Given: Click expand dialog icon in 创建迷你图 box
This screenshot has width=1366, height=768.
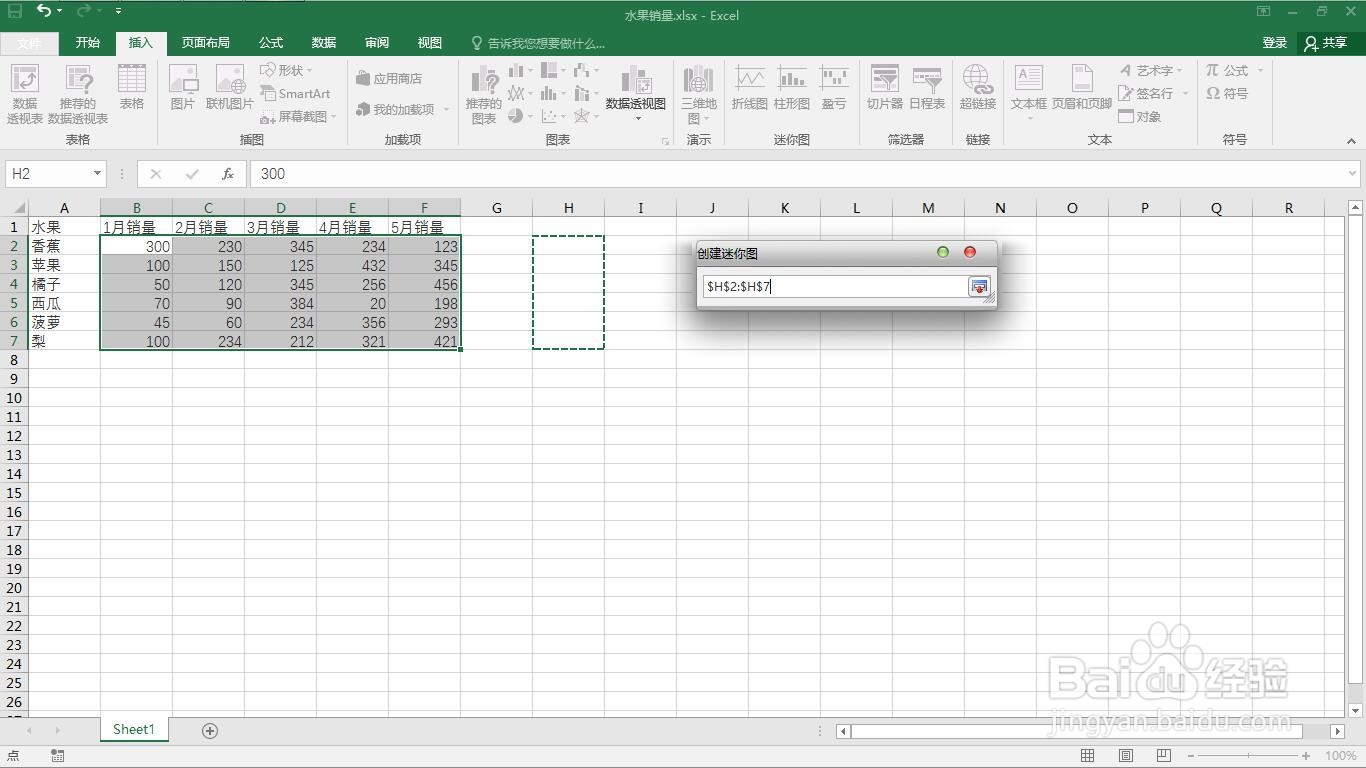Looking at the screenshot, I should click(x=979, y=287).
